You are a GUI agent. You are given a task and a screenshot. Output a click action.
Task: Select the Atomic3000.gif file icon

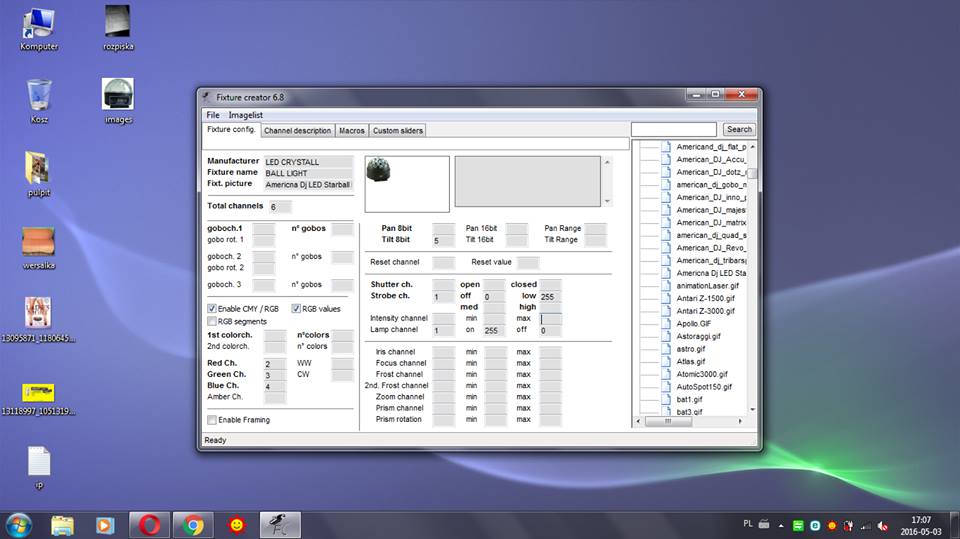(x=664, y=374)
